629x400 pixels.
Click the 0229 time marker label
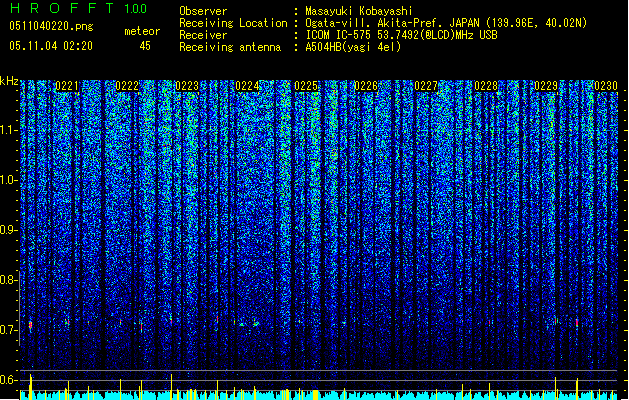pos(546,86)
